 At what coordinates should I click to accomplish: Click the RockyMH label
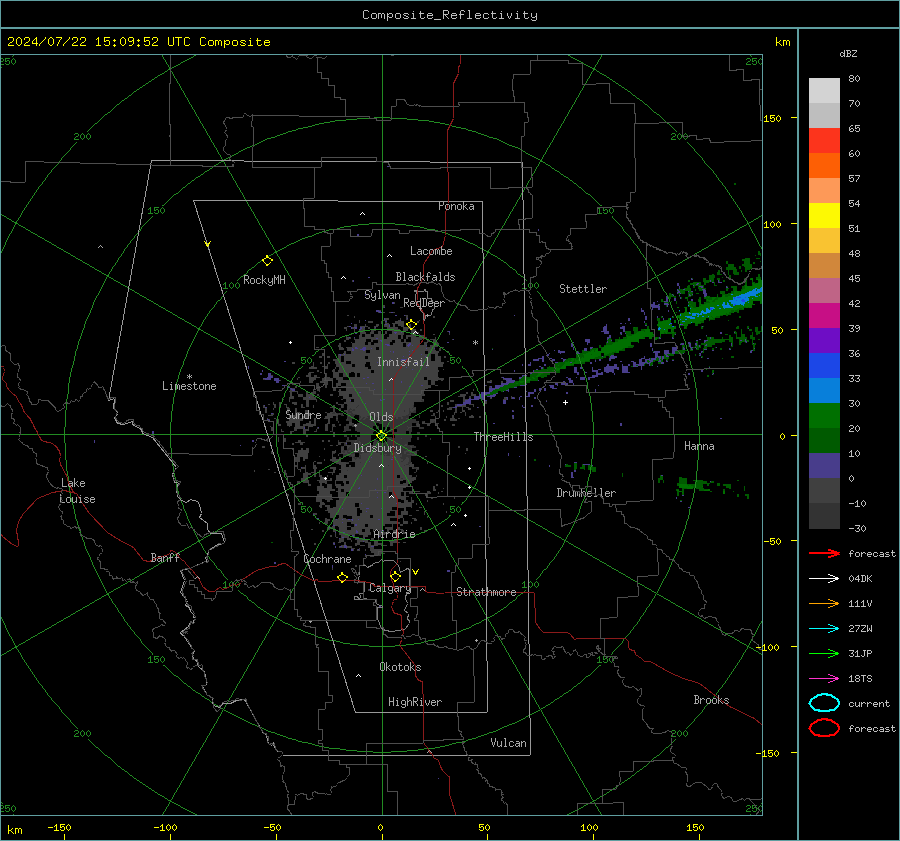point(264,280)
